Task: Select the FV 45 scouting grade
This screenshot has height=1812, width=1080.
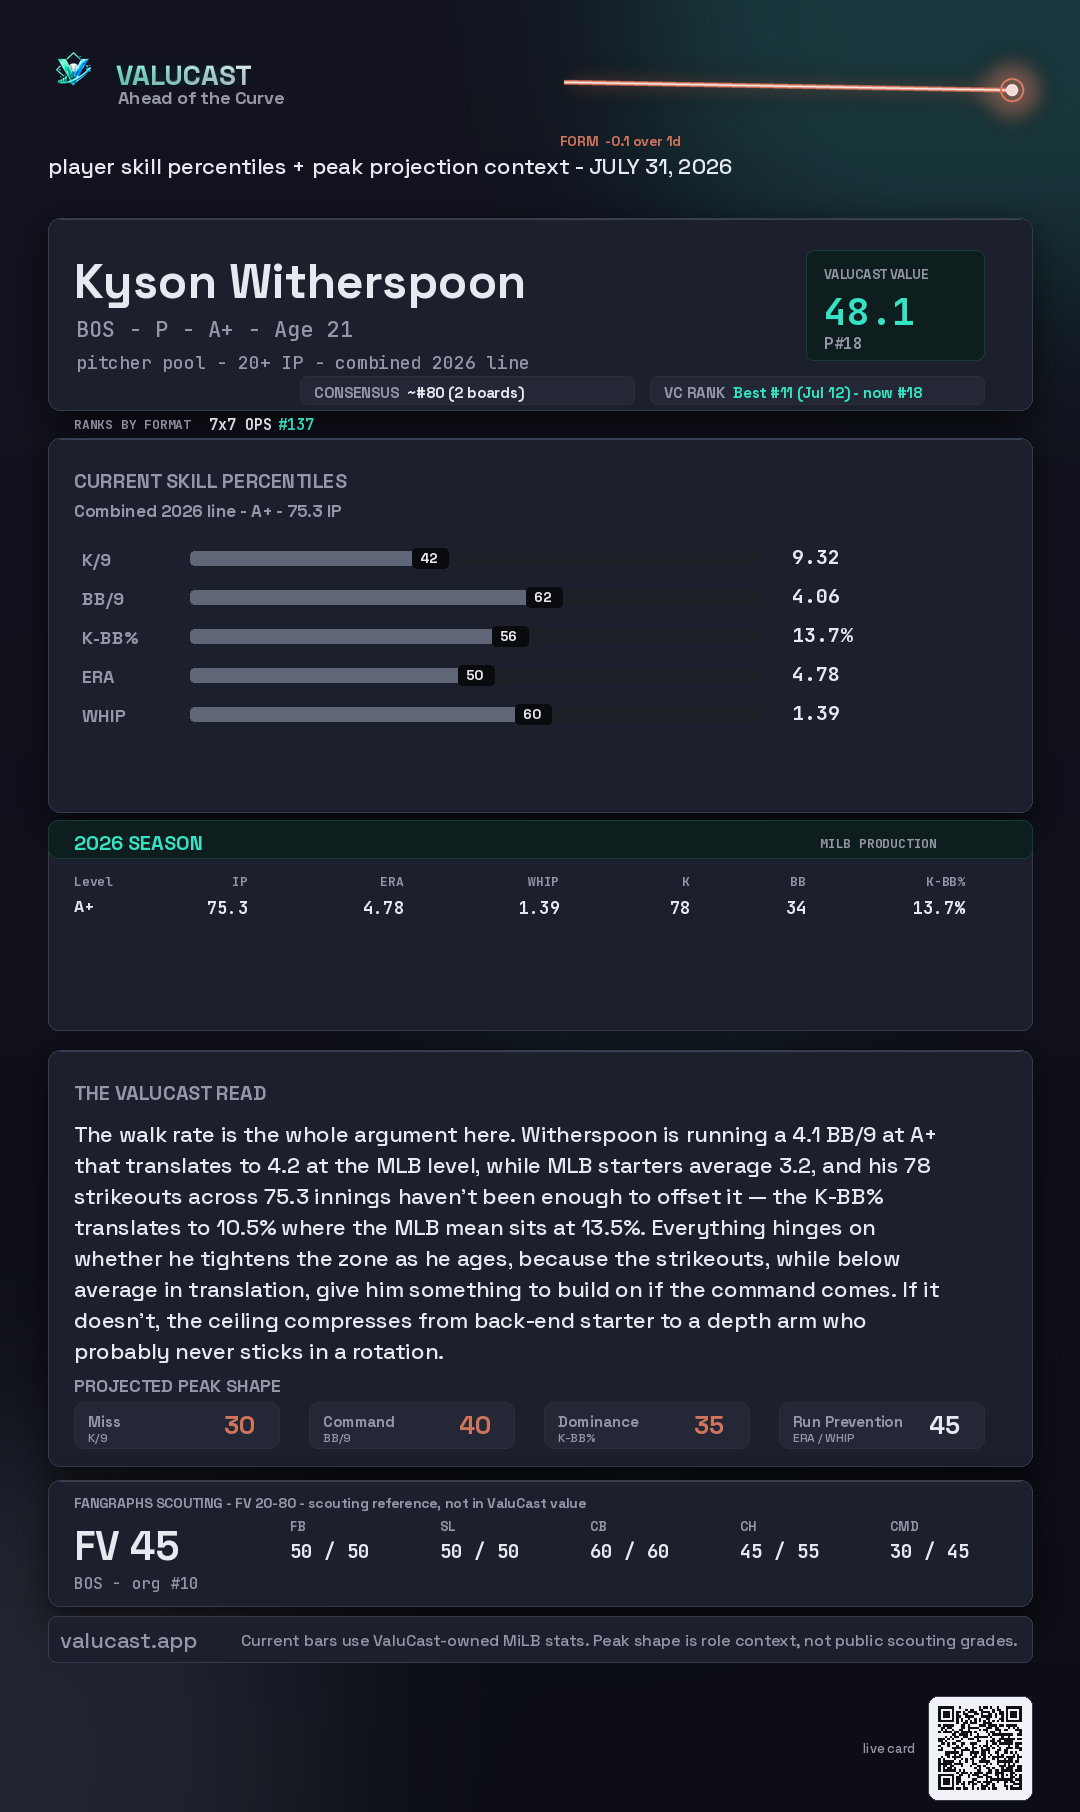Action: point(127,1546)
